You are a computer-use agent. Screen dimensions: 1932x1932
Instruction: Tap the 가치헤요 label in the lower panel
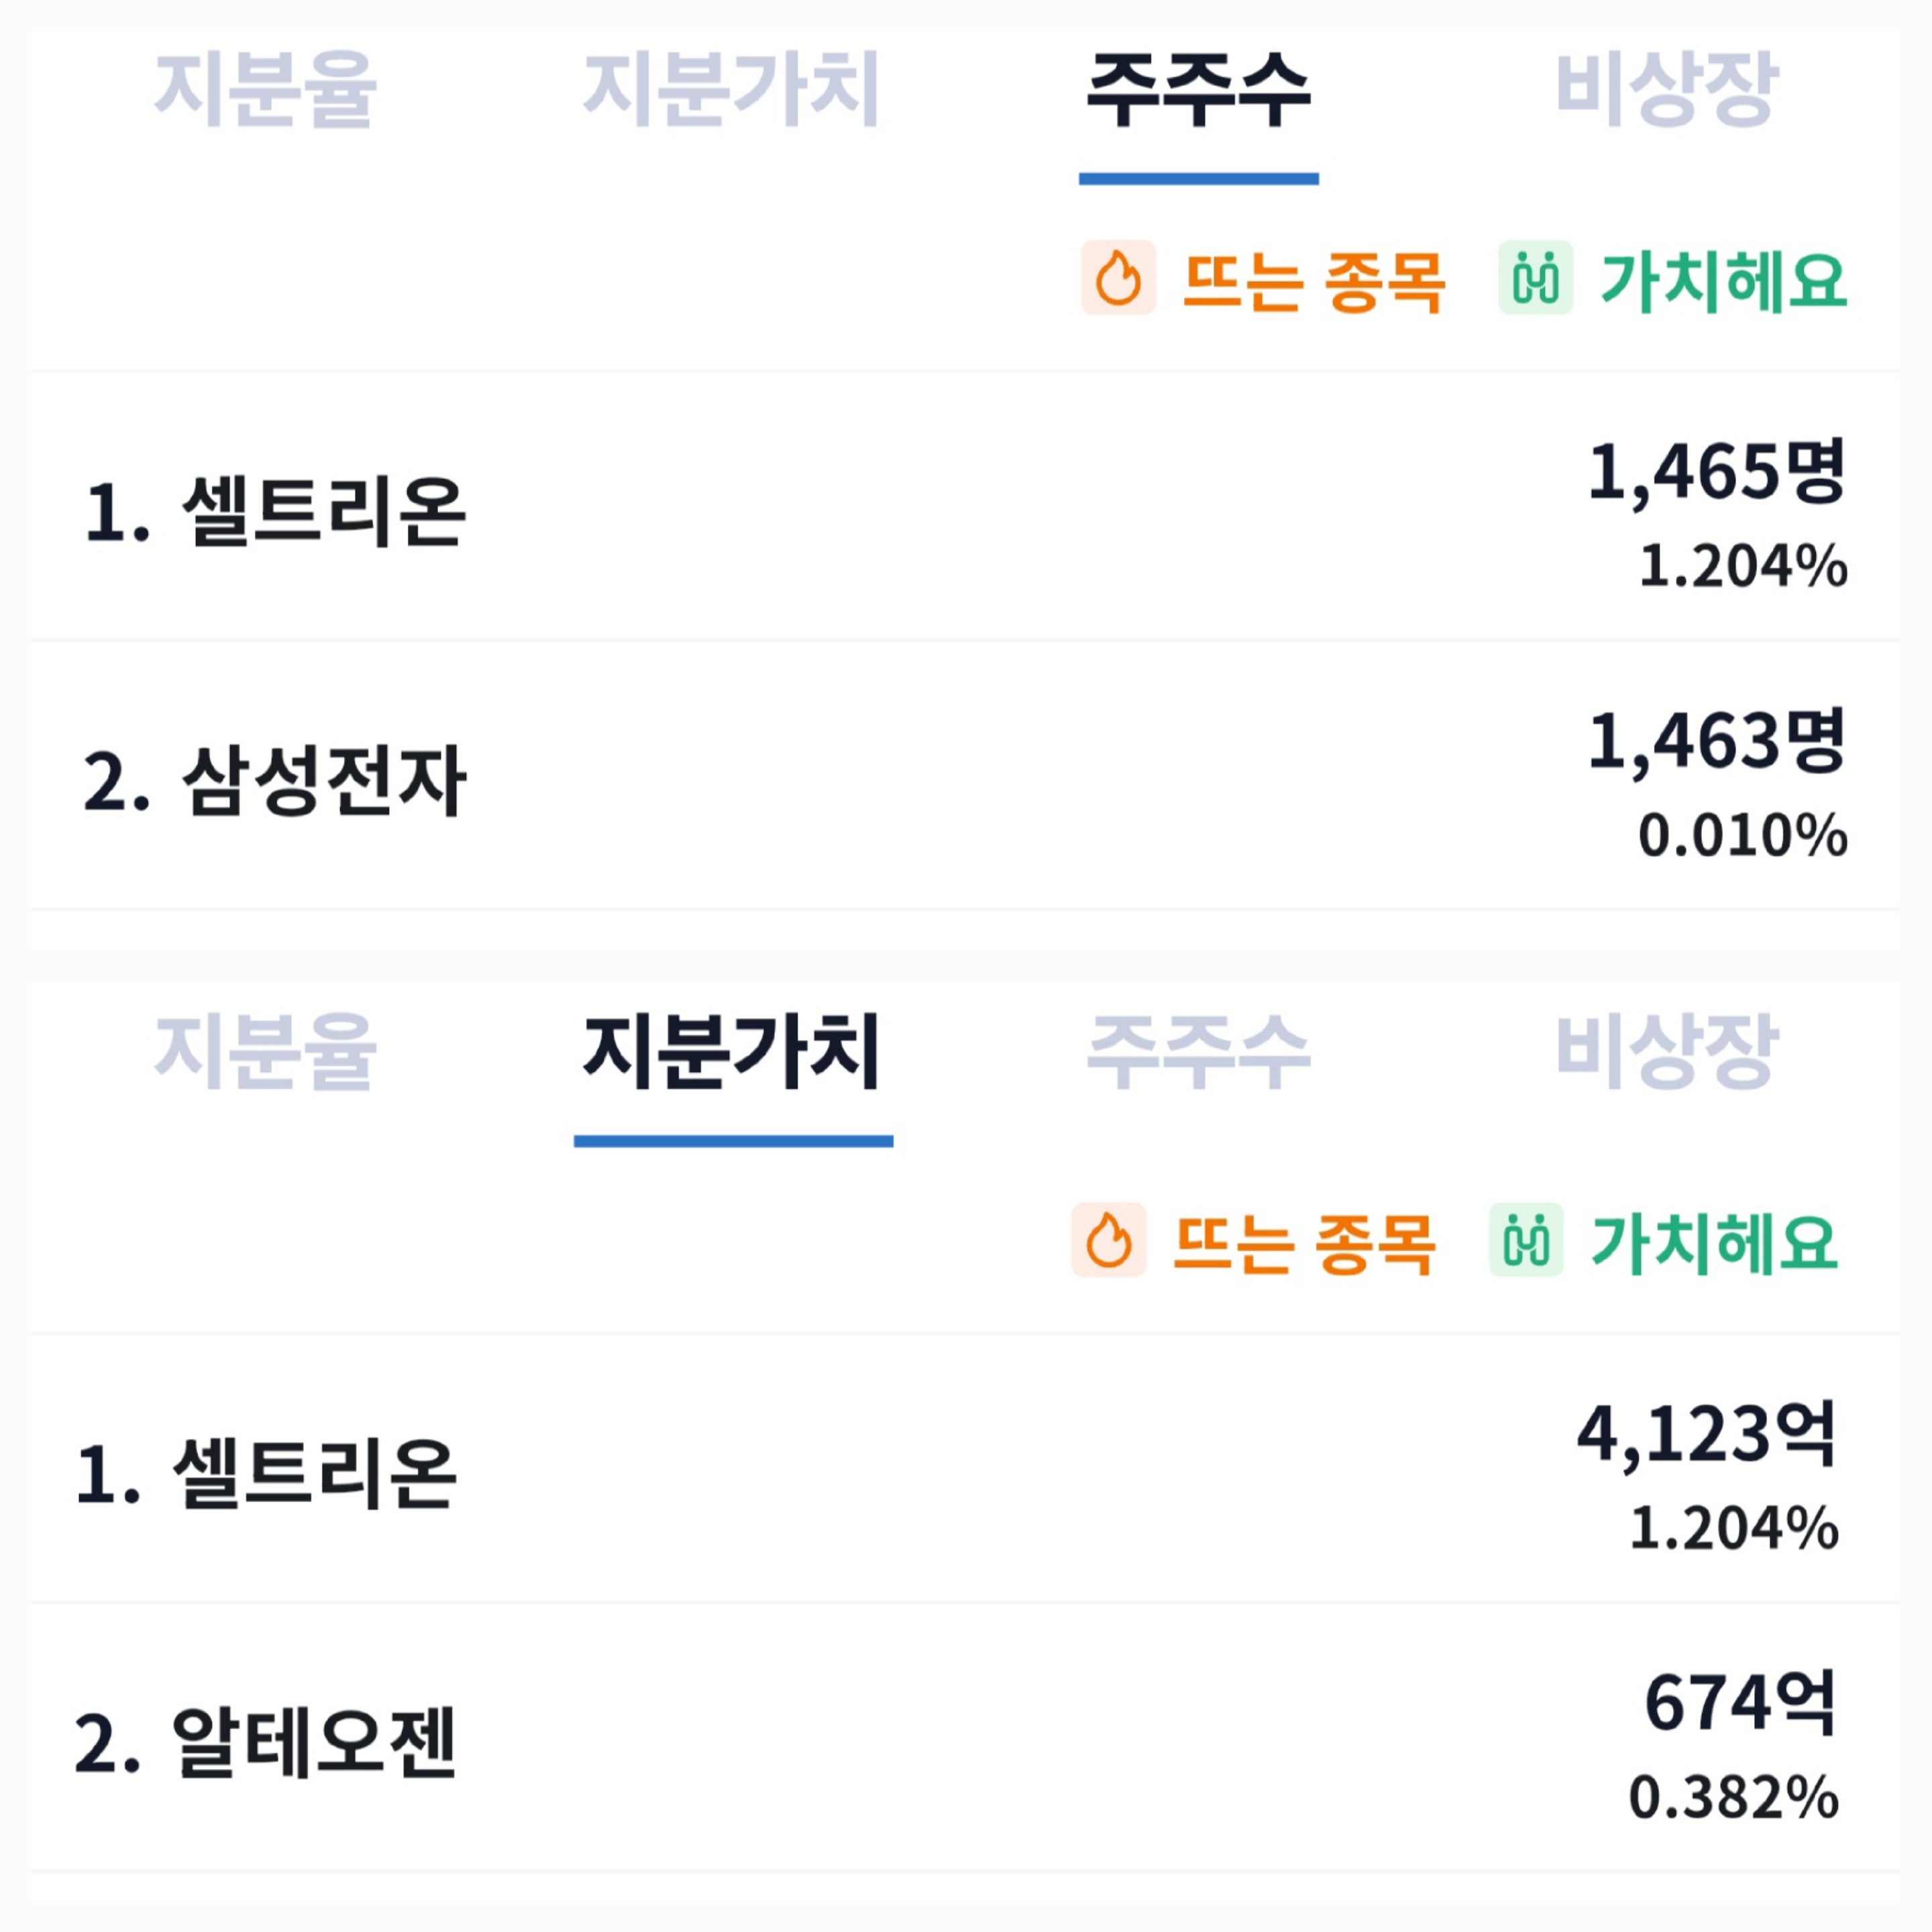[x=1714, y=1243]
